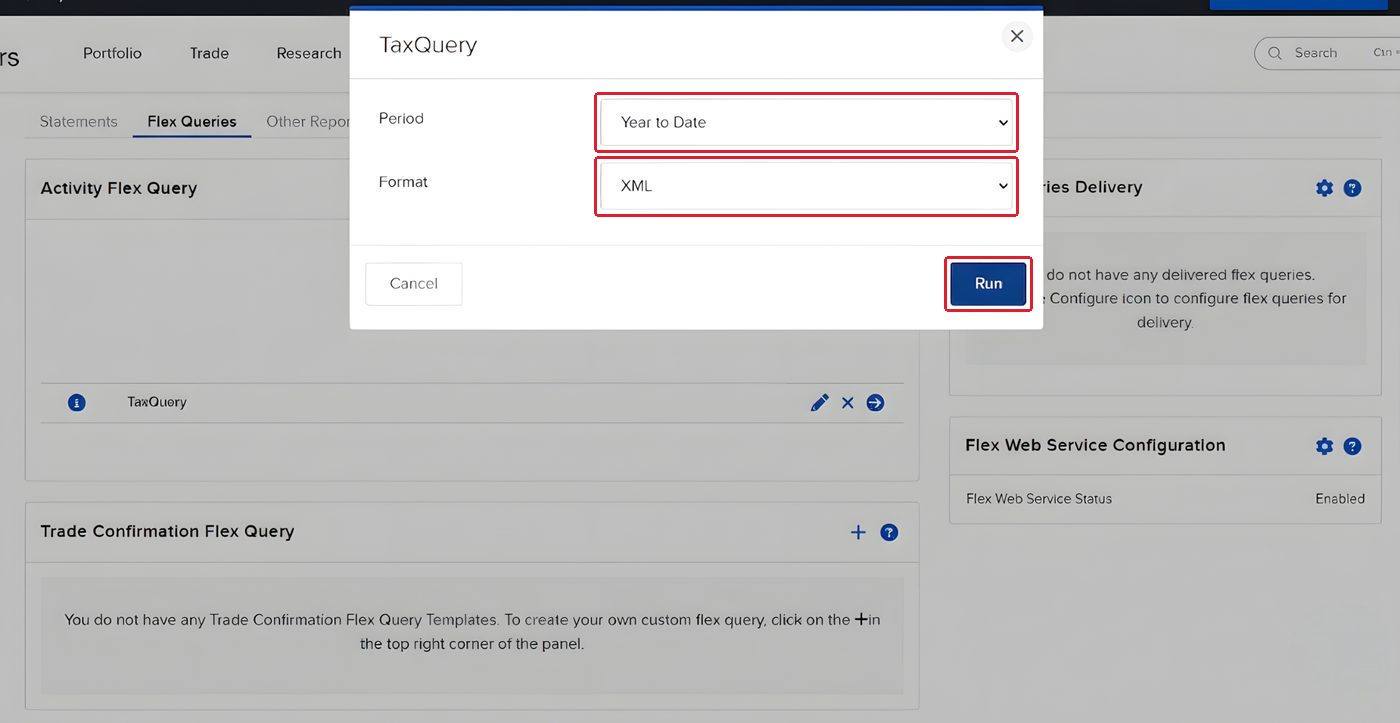Click the Trade Confirmation Flex Query heading
Image resolution: width=1400 pixels, height=723 pixels.
tap(167, 531)
